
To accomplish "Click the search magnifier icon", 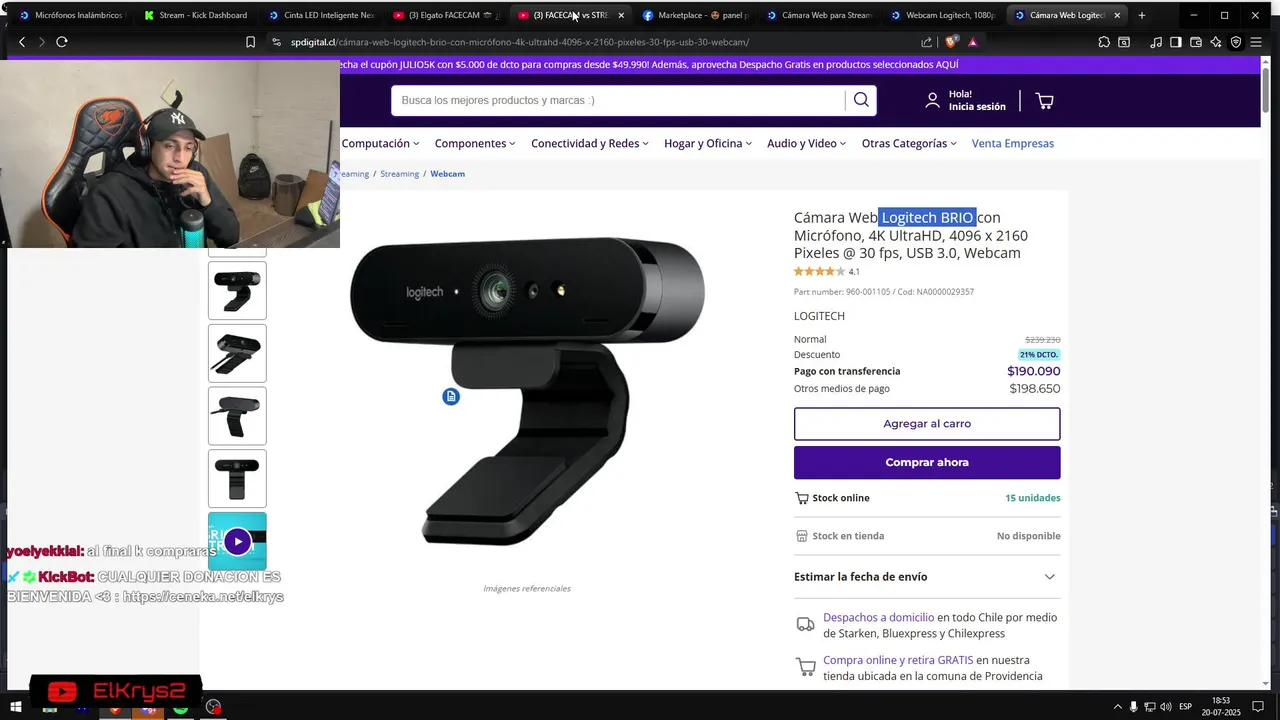I will [861, 100].
